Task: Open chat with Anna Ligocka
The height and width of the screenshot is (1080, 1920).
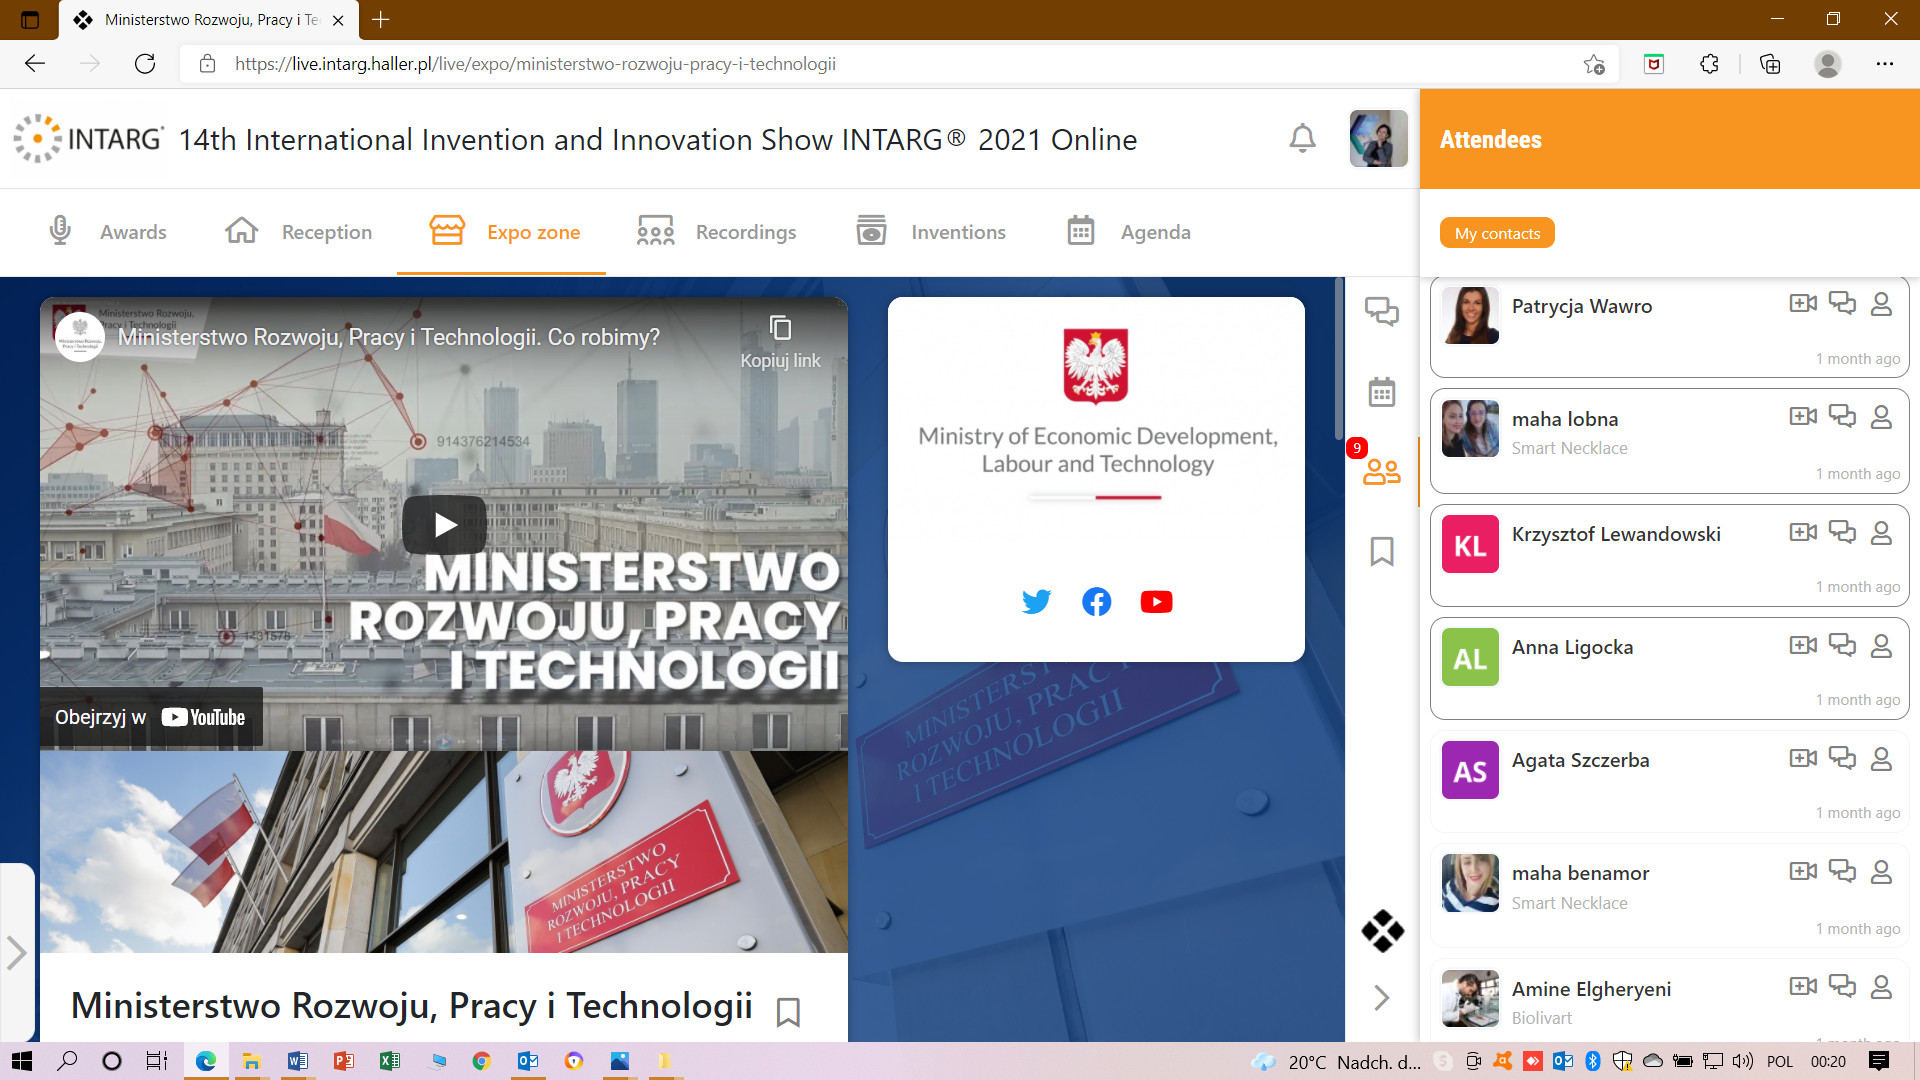Action: (1842, 644)
